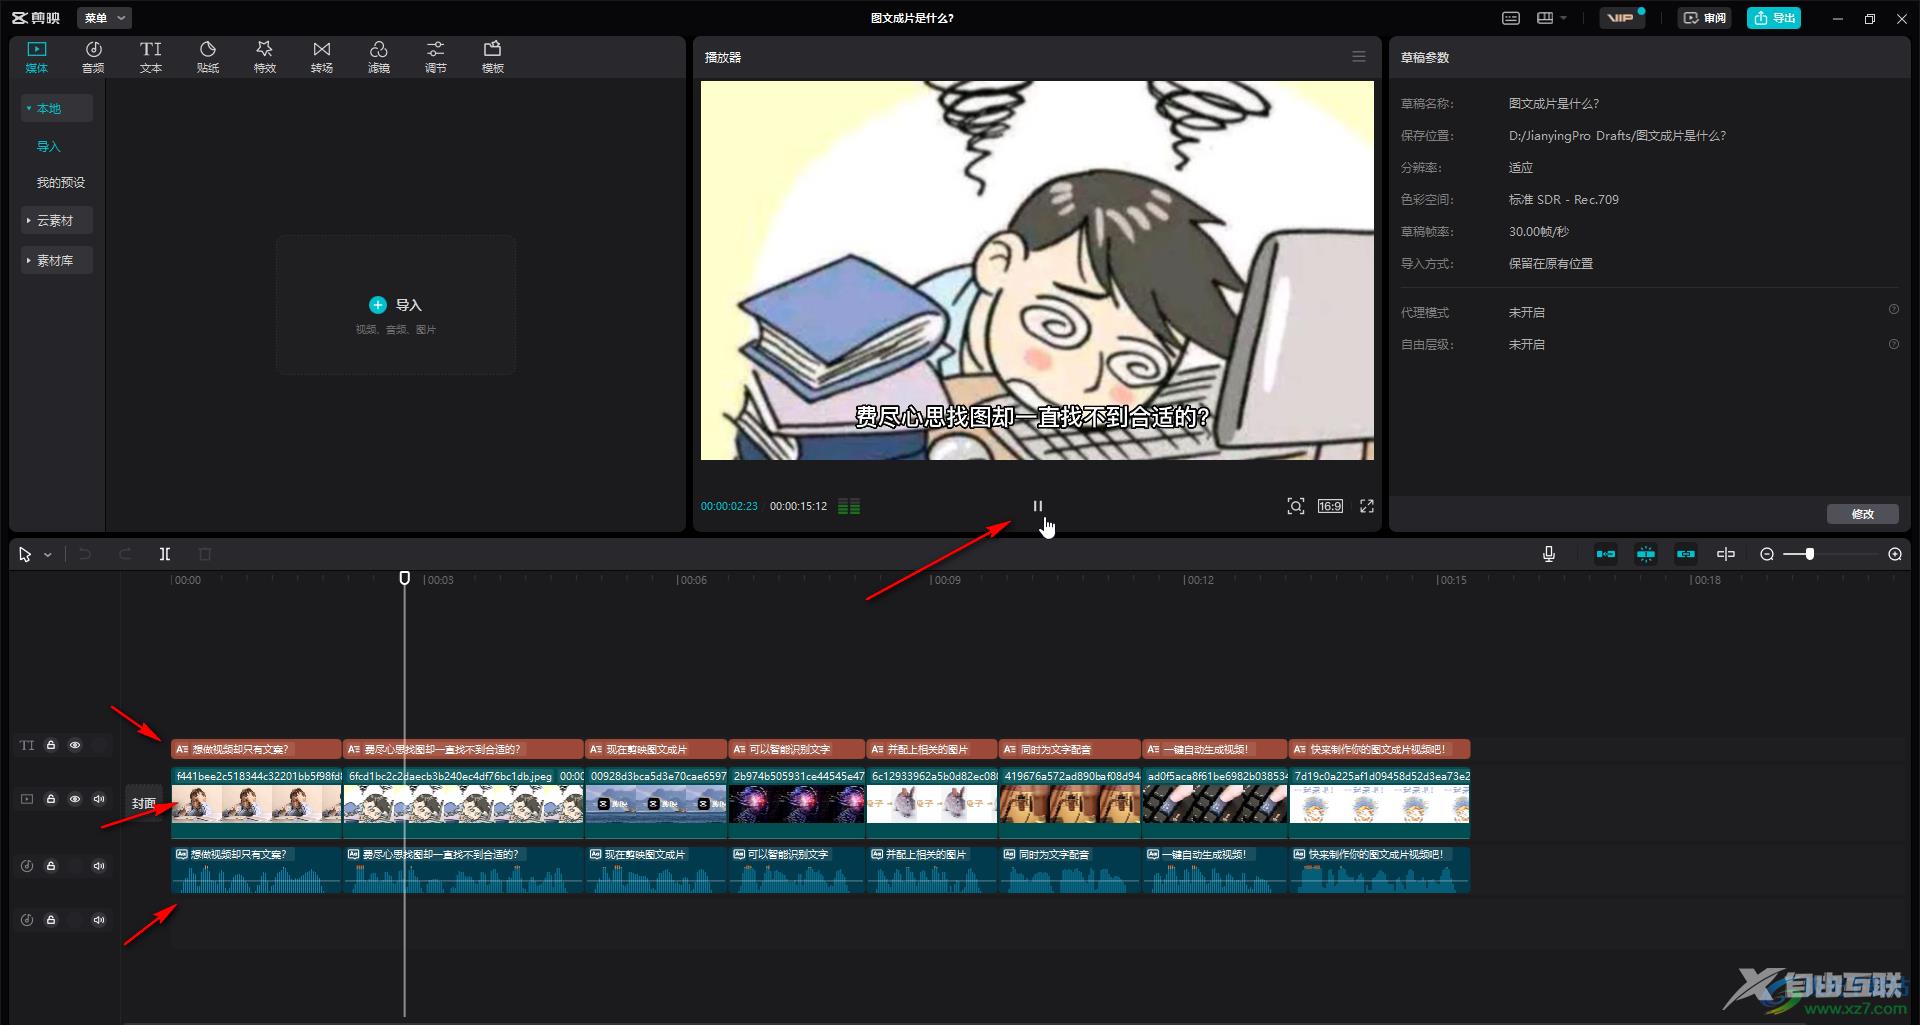The height and width of the screenshot is (1025, 1920).
Task: Lock the text subtitle track
Action: pos(51,745)
